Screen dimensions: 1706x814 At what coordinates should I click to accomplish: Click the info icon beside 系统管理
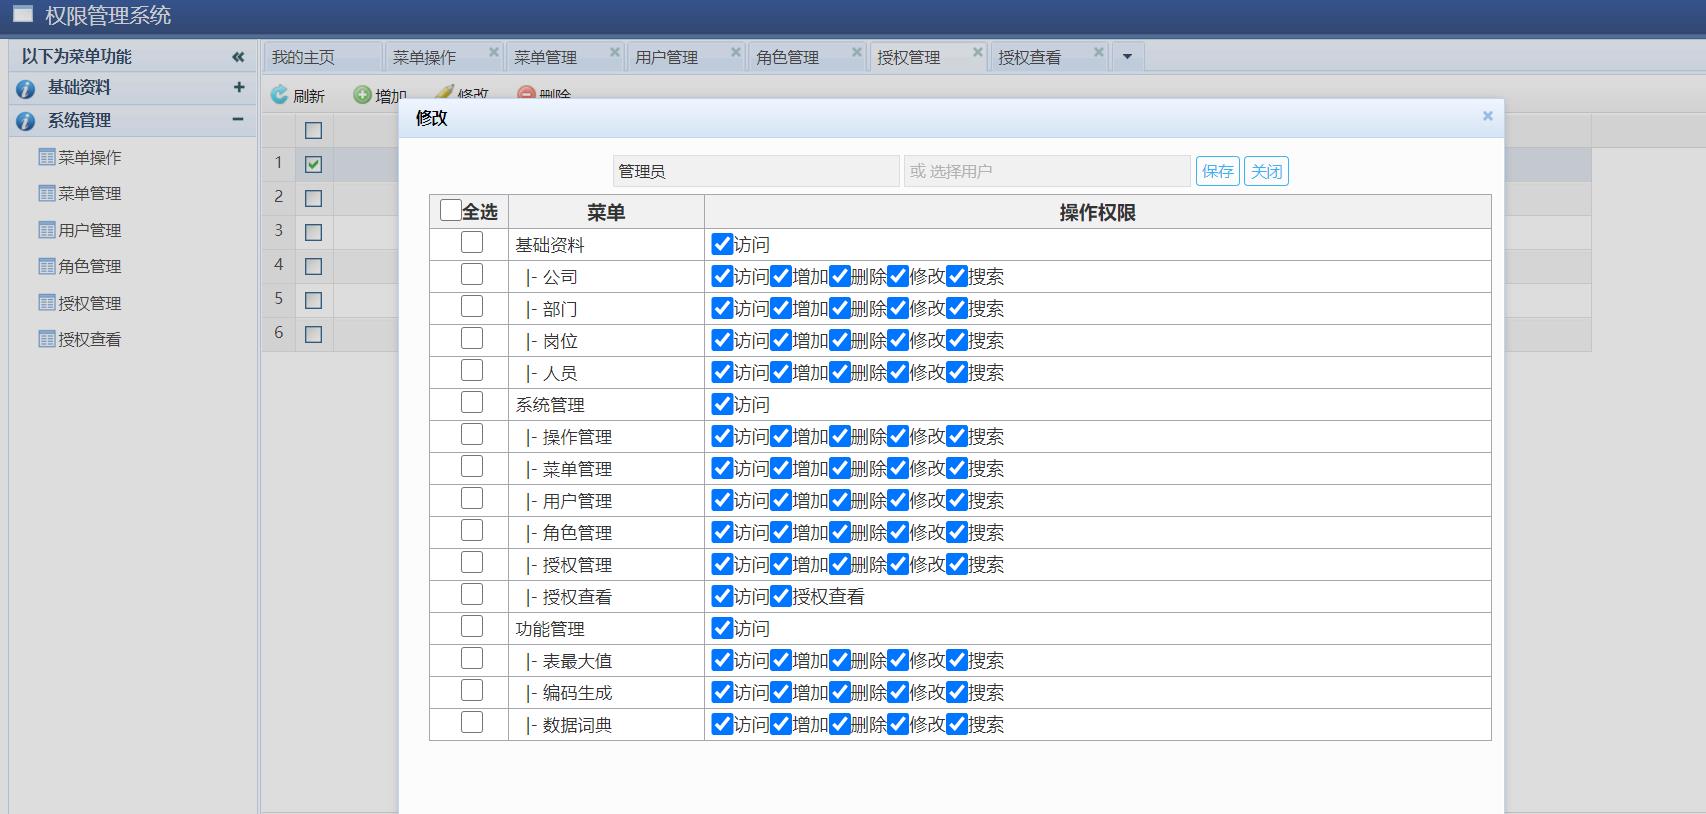pos(26,121)
